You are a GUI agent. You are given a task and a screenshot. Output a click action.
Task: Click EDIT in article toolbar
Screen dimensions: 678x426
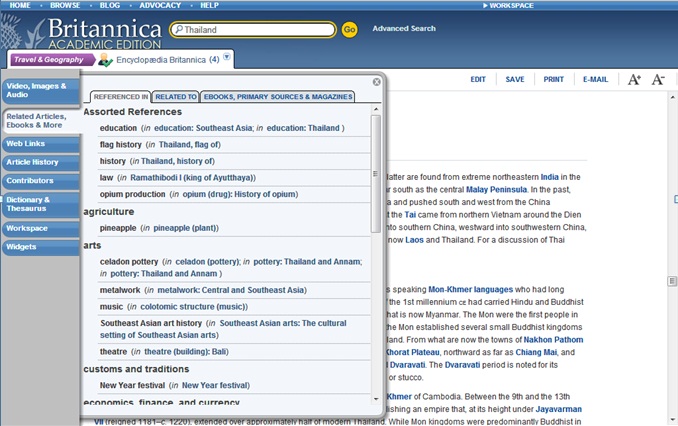coord(478,80)
